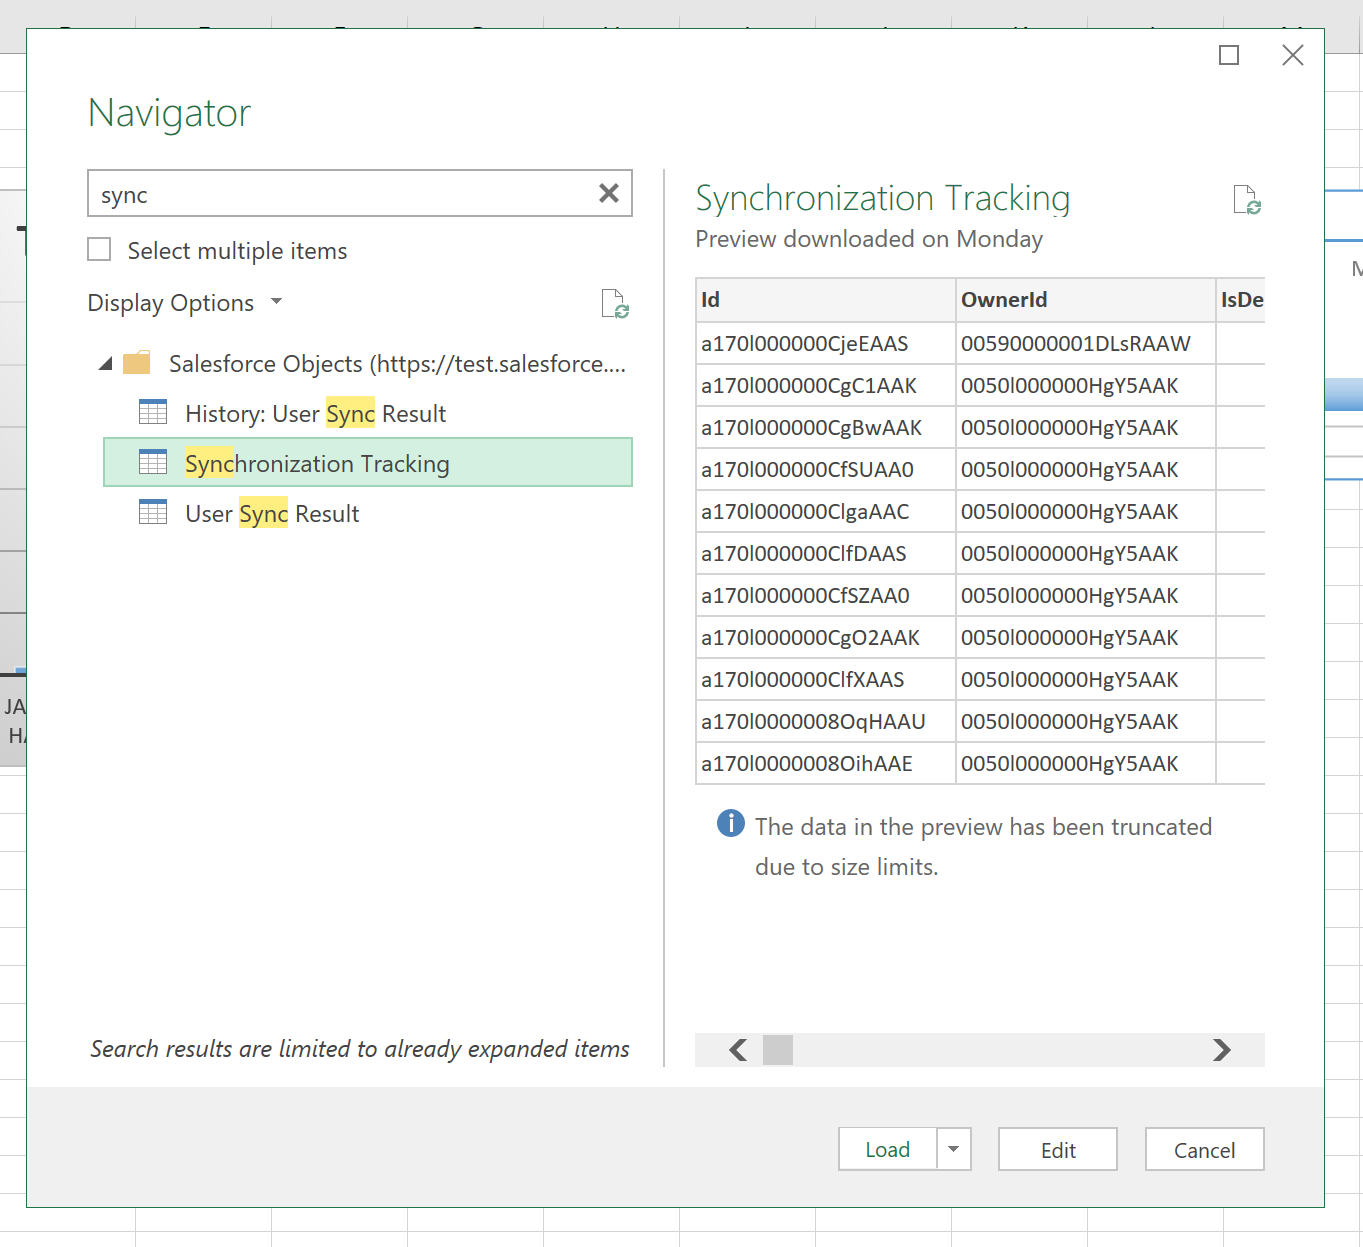Click preview scrollbar left arrow
The image size is (1363, 1247).
click(x=739, y=1050)
